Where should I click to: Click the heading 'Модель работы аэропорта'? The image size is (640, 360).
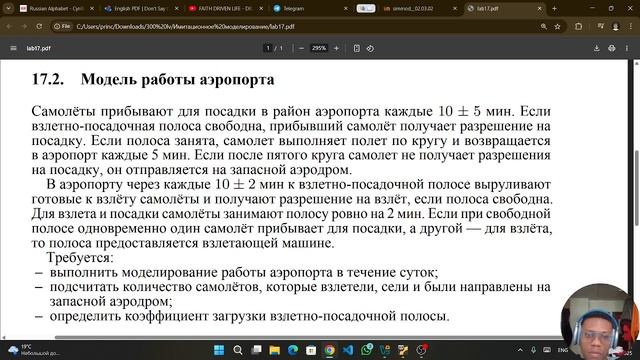178,79
